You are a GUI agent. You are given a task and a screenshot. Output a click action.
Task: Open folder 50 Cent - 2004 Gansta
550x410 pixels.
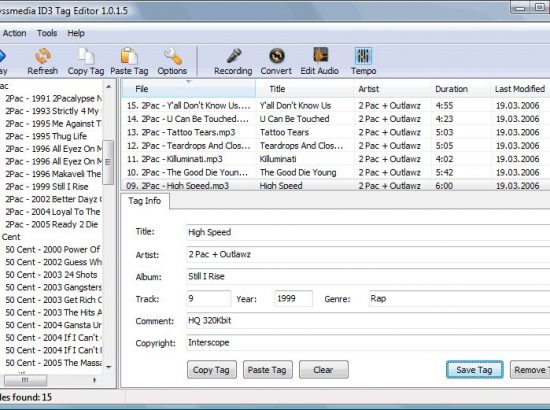click(x=54, y=325)
